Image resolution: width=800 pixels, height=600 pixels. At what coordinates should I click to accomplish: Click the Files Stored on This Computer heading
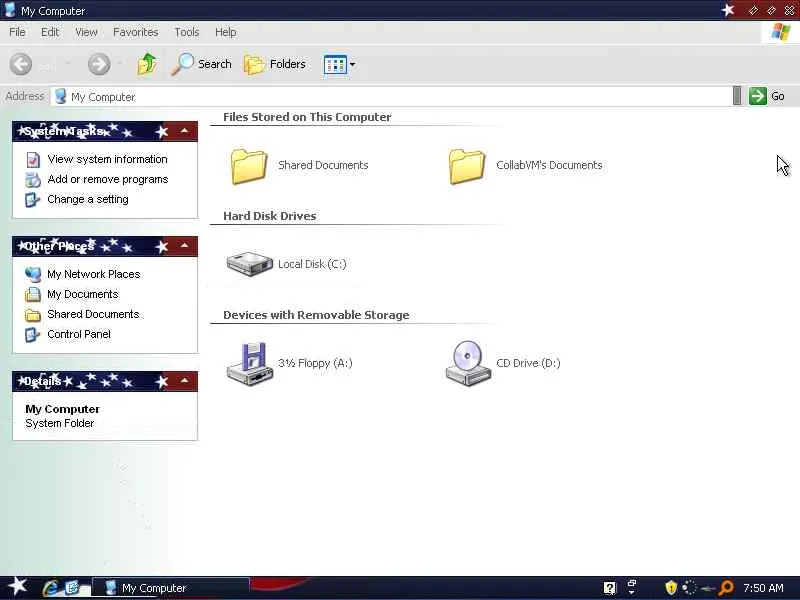307,117
